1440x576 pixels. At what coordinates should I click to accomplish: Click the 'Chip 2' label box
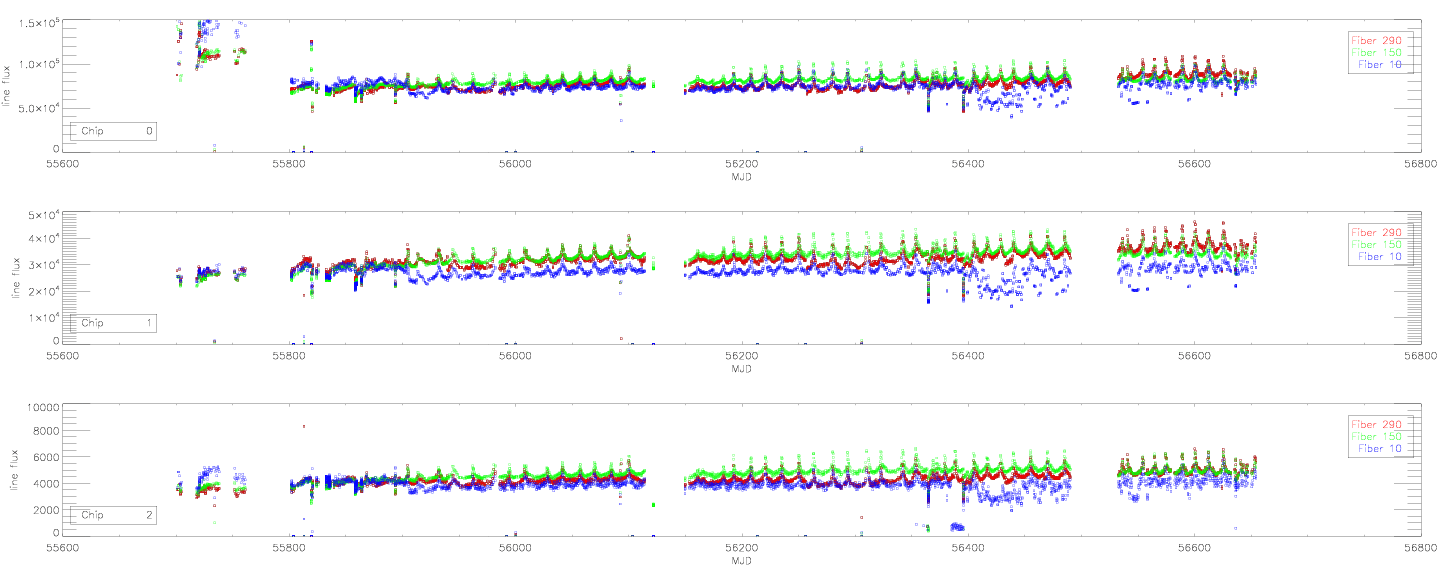(x=114, y=515)
